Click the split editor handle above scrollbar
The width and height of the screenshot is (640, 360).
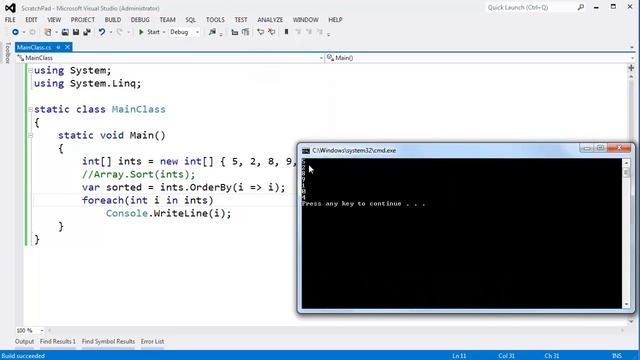pyautogui.click(x=631, y=68)
